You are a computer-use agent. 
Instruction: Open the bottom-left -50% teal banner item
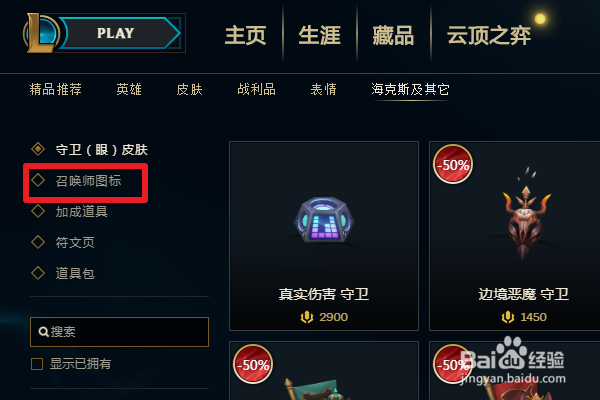324,371
